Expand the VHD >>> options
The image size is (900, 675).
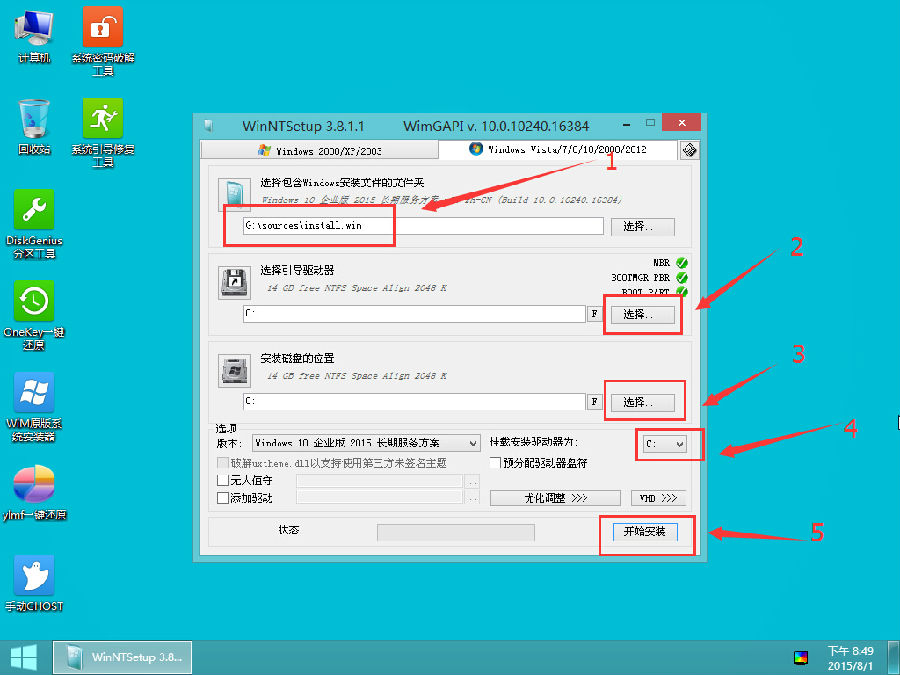(x=658, y=497)
